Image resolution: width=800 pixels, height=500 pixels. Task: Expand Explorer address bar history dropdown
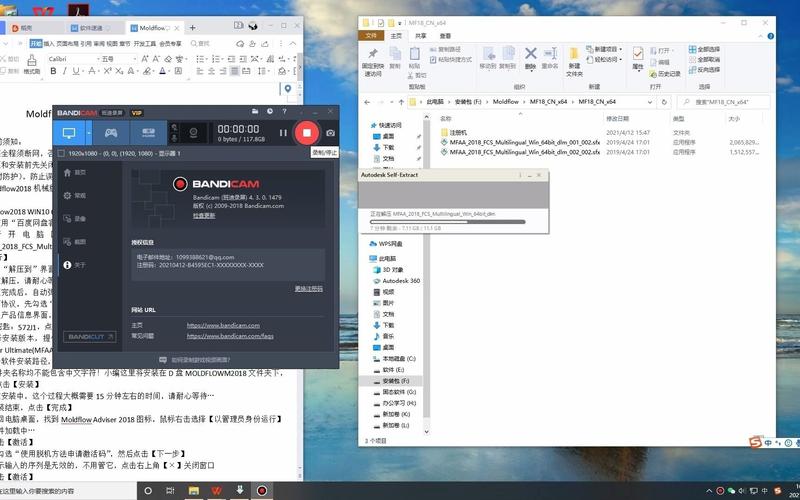pyautogui.click(x=649, y=102)
